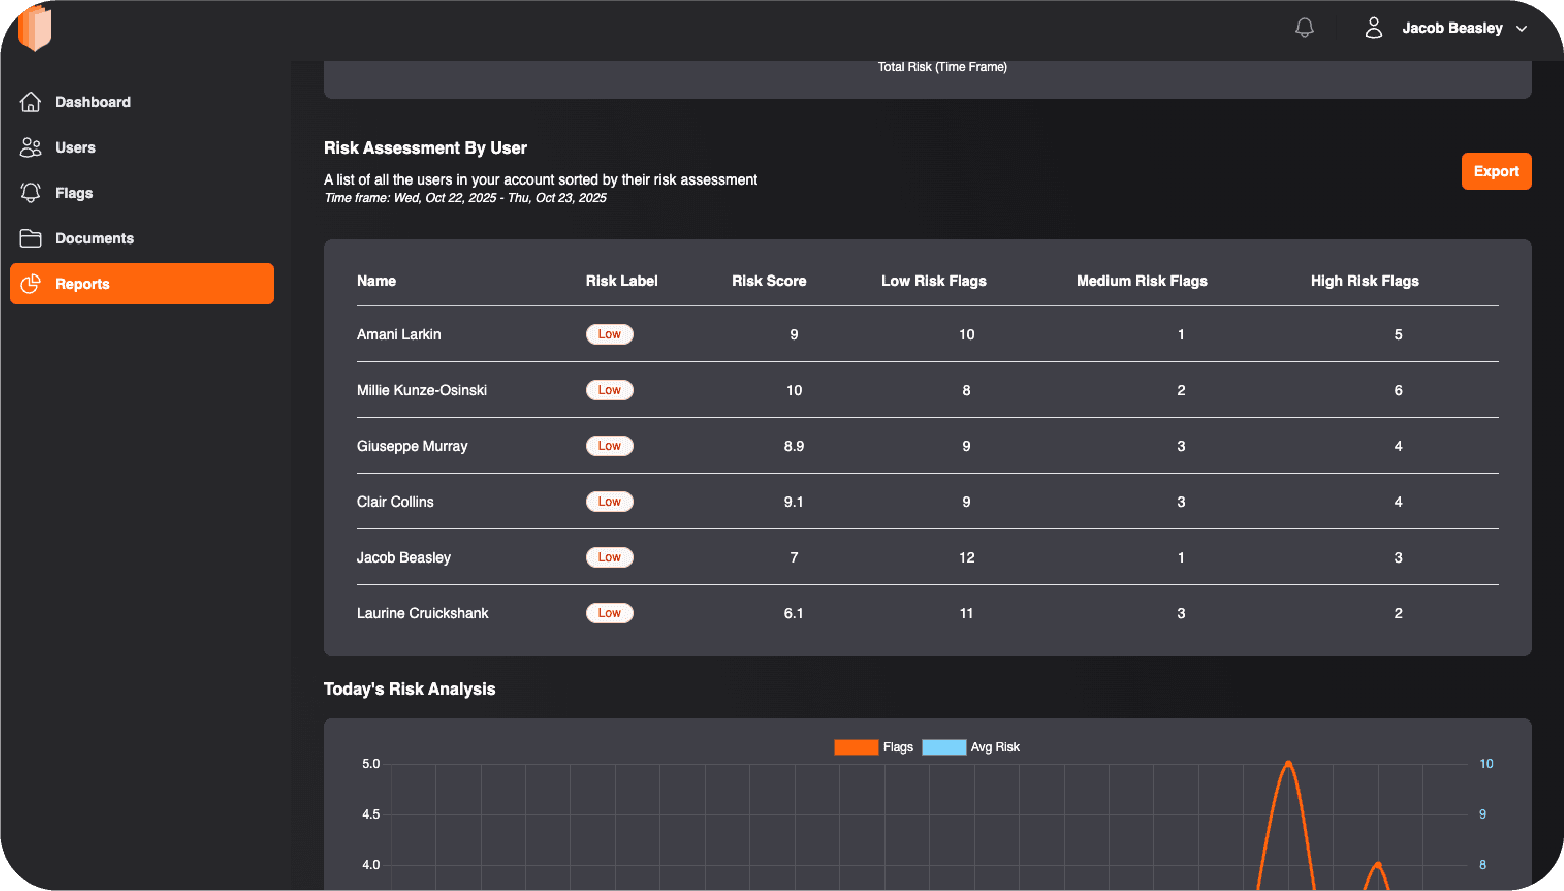Open the Documents menu item

coord(94,238)
